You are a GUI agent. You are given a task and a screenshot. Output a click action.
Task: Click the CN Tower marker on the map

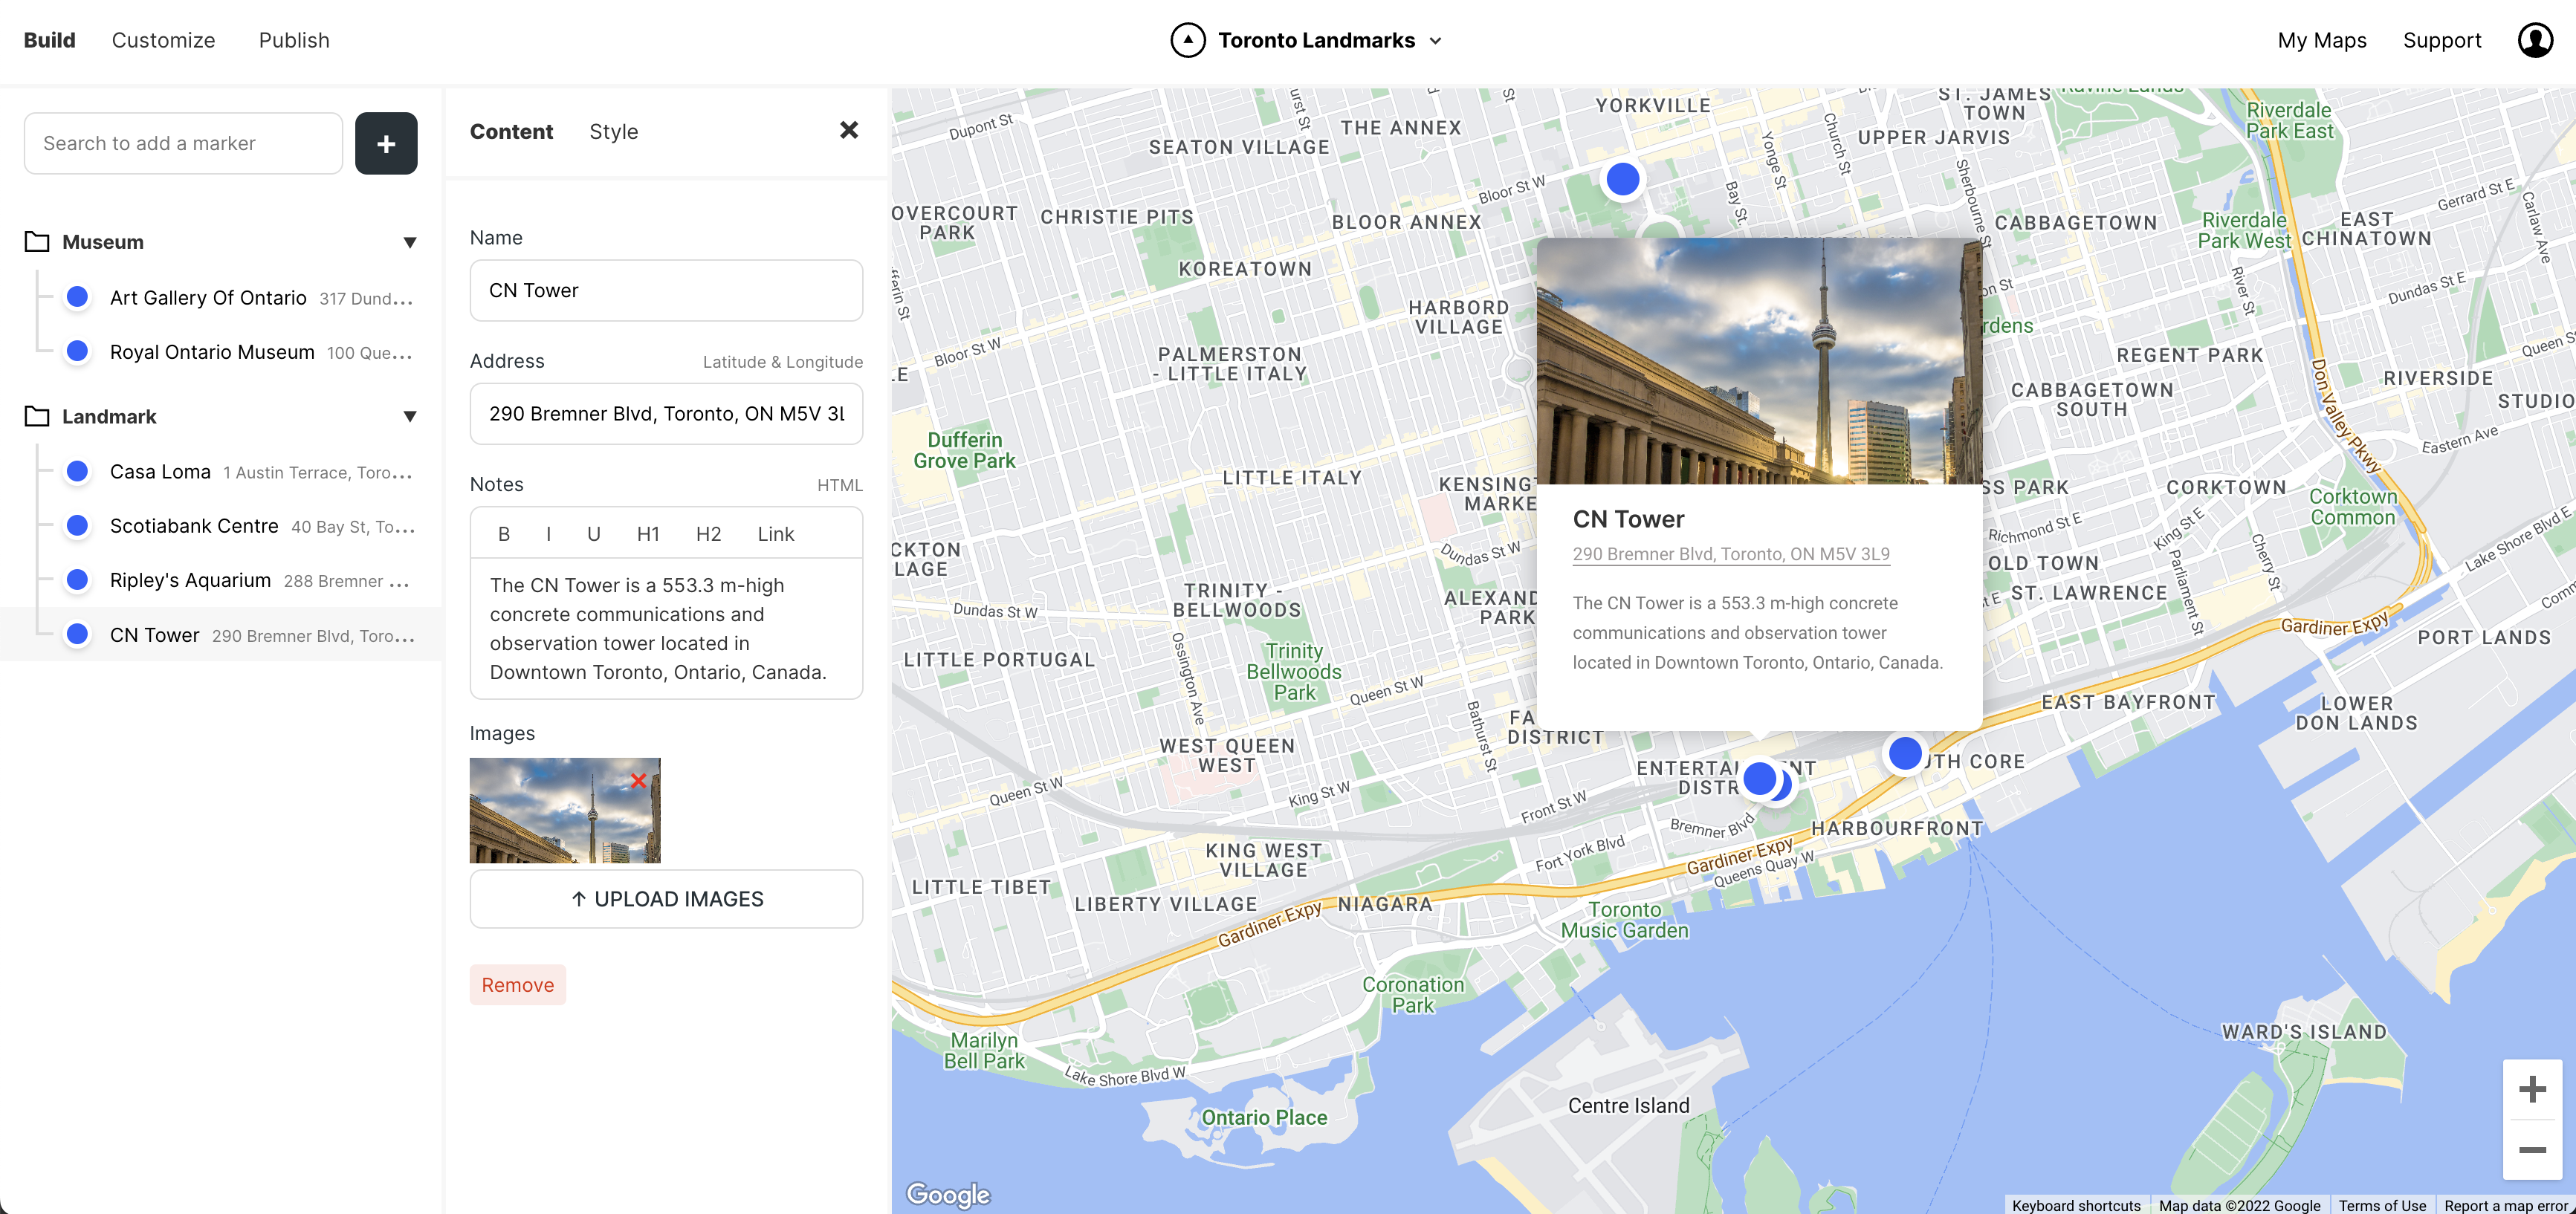1759,778
